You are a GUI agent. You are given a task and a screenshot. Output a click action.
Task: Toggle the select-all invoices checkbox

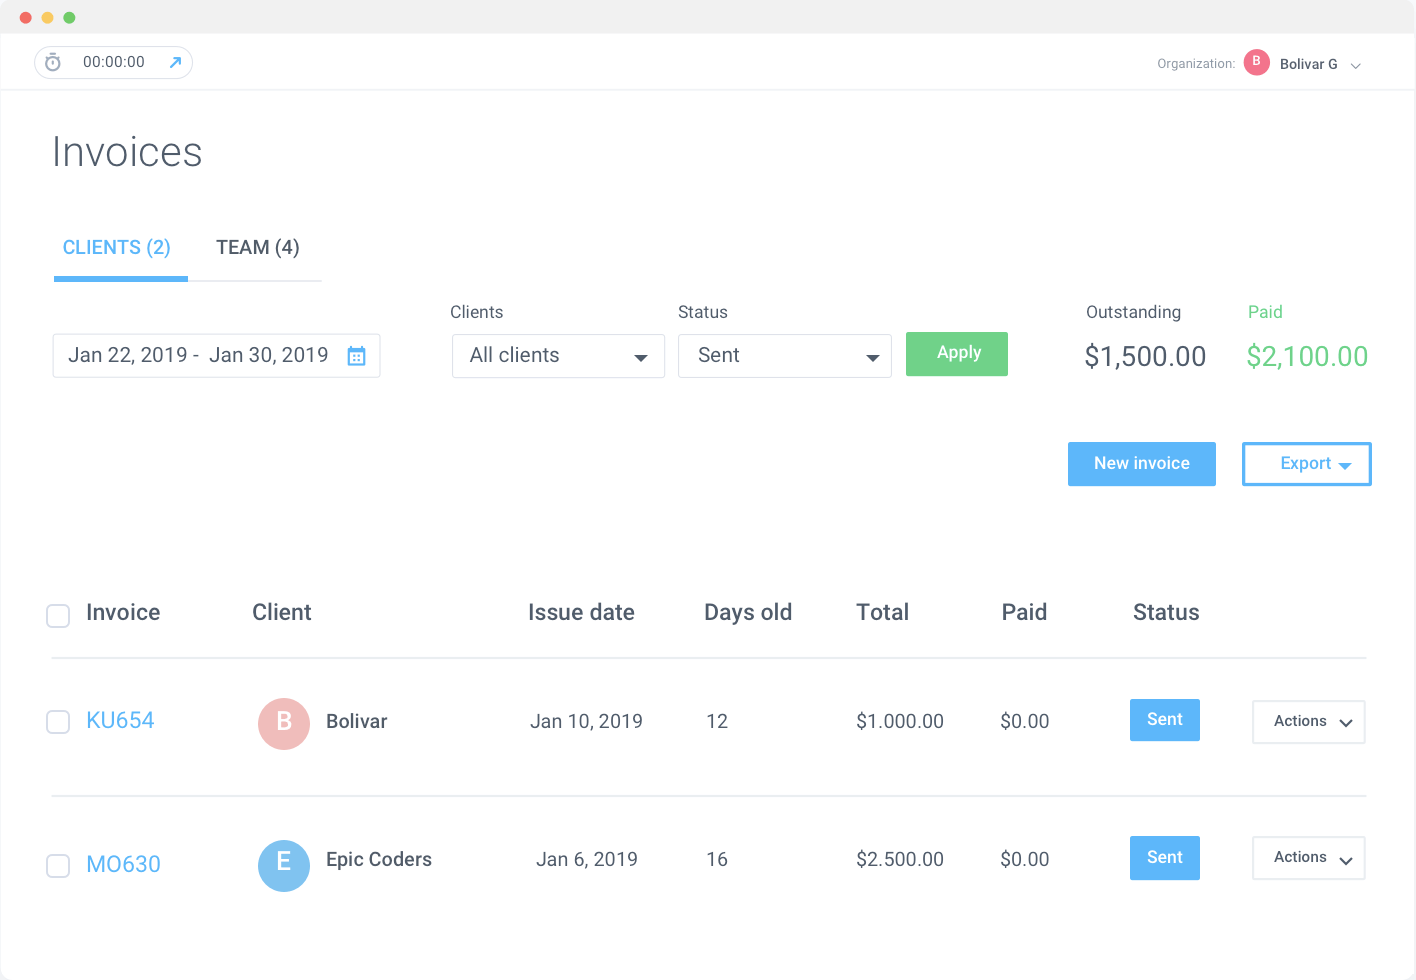pyautogui.click(x=58, y=616)
